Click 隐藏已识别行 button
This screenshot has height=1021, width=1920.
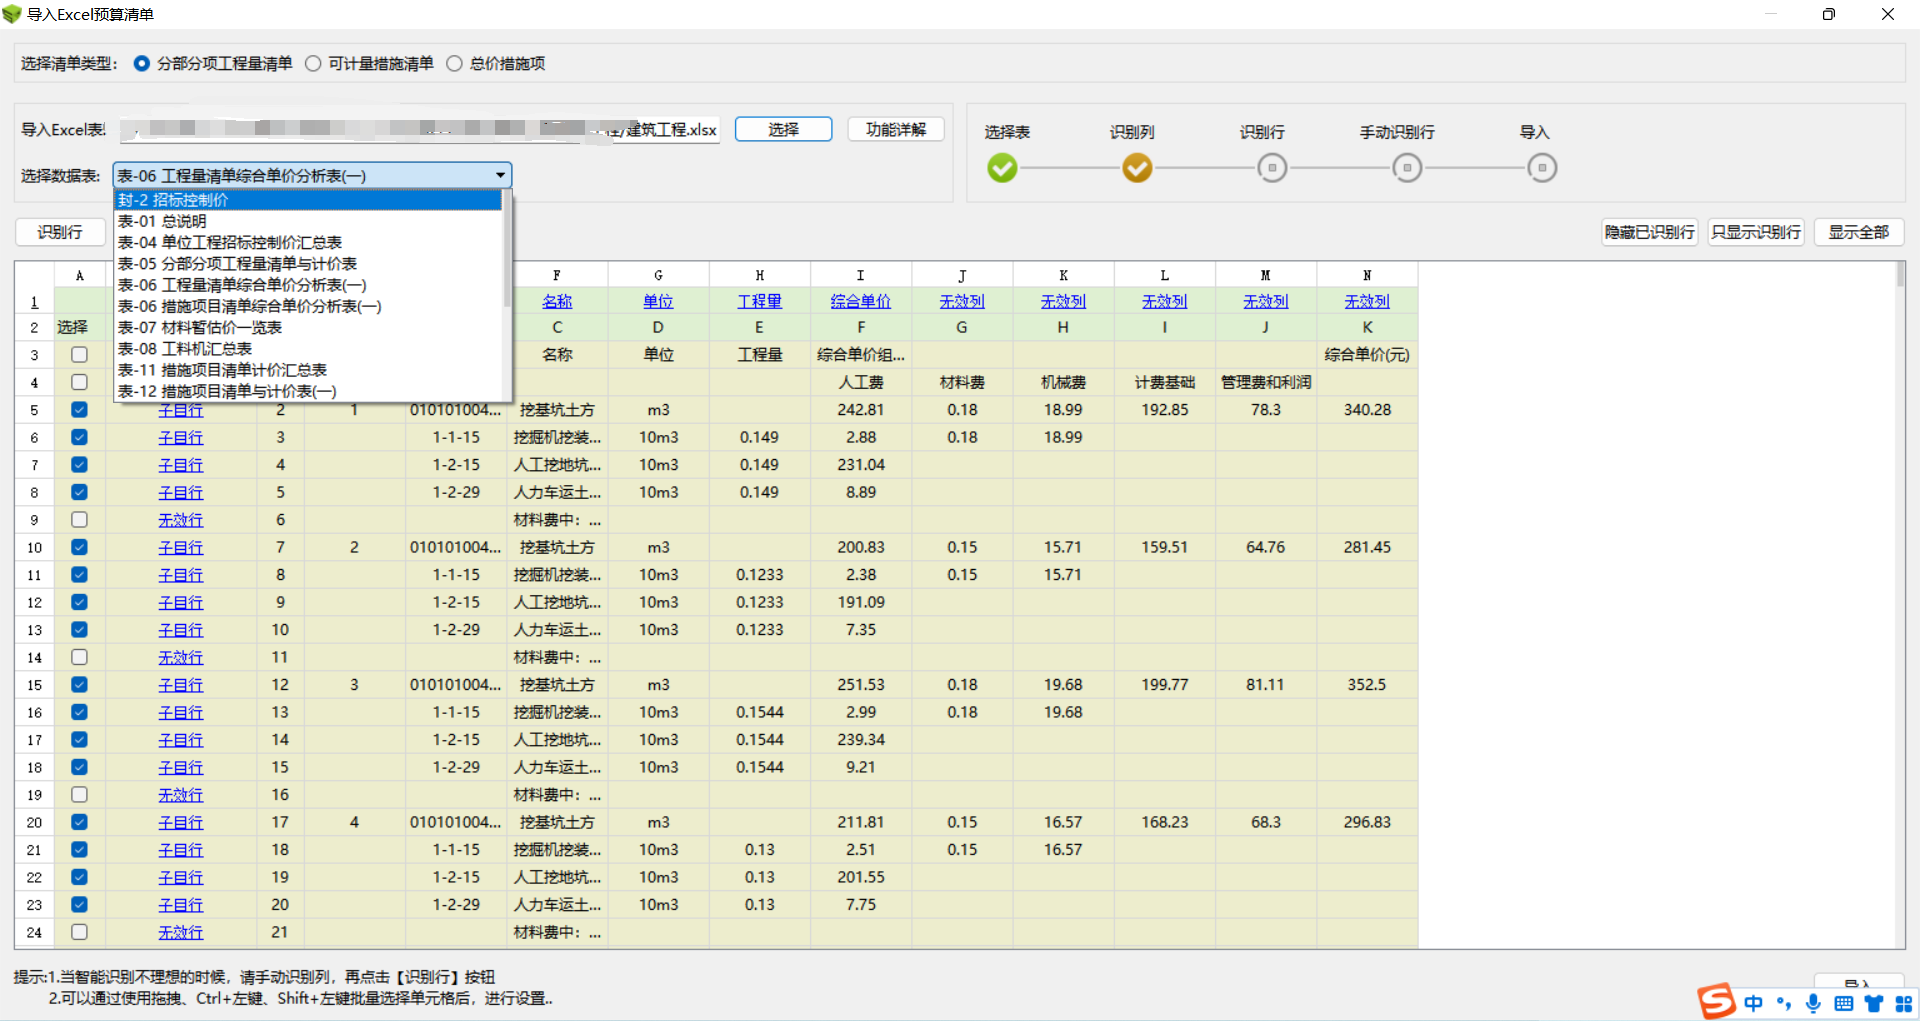tap(1649, 232)
